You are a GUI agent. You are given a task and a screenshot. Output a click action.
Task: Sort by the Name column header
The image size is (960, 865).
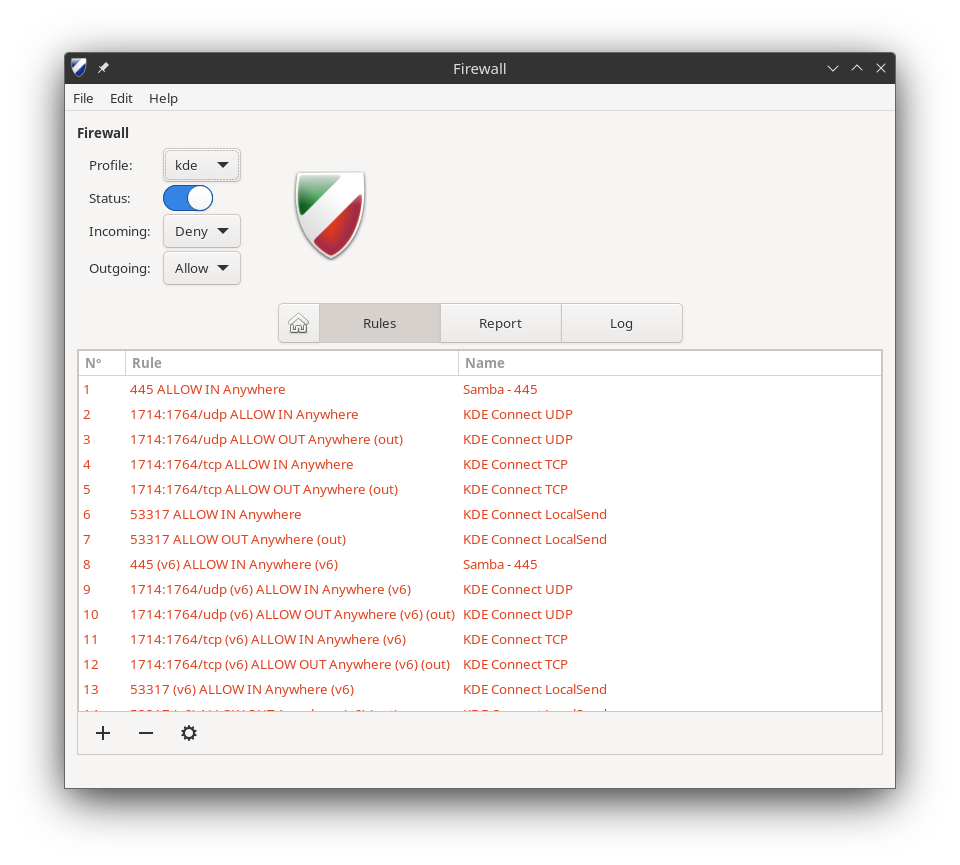click(670, 363)
